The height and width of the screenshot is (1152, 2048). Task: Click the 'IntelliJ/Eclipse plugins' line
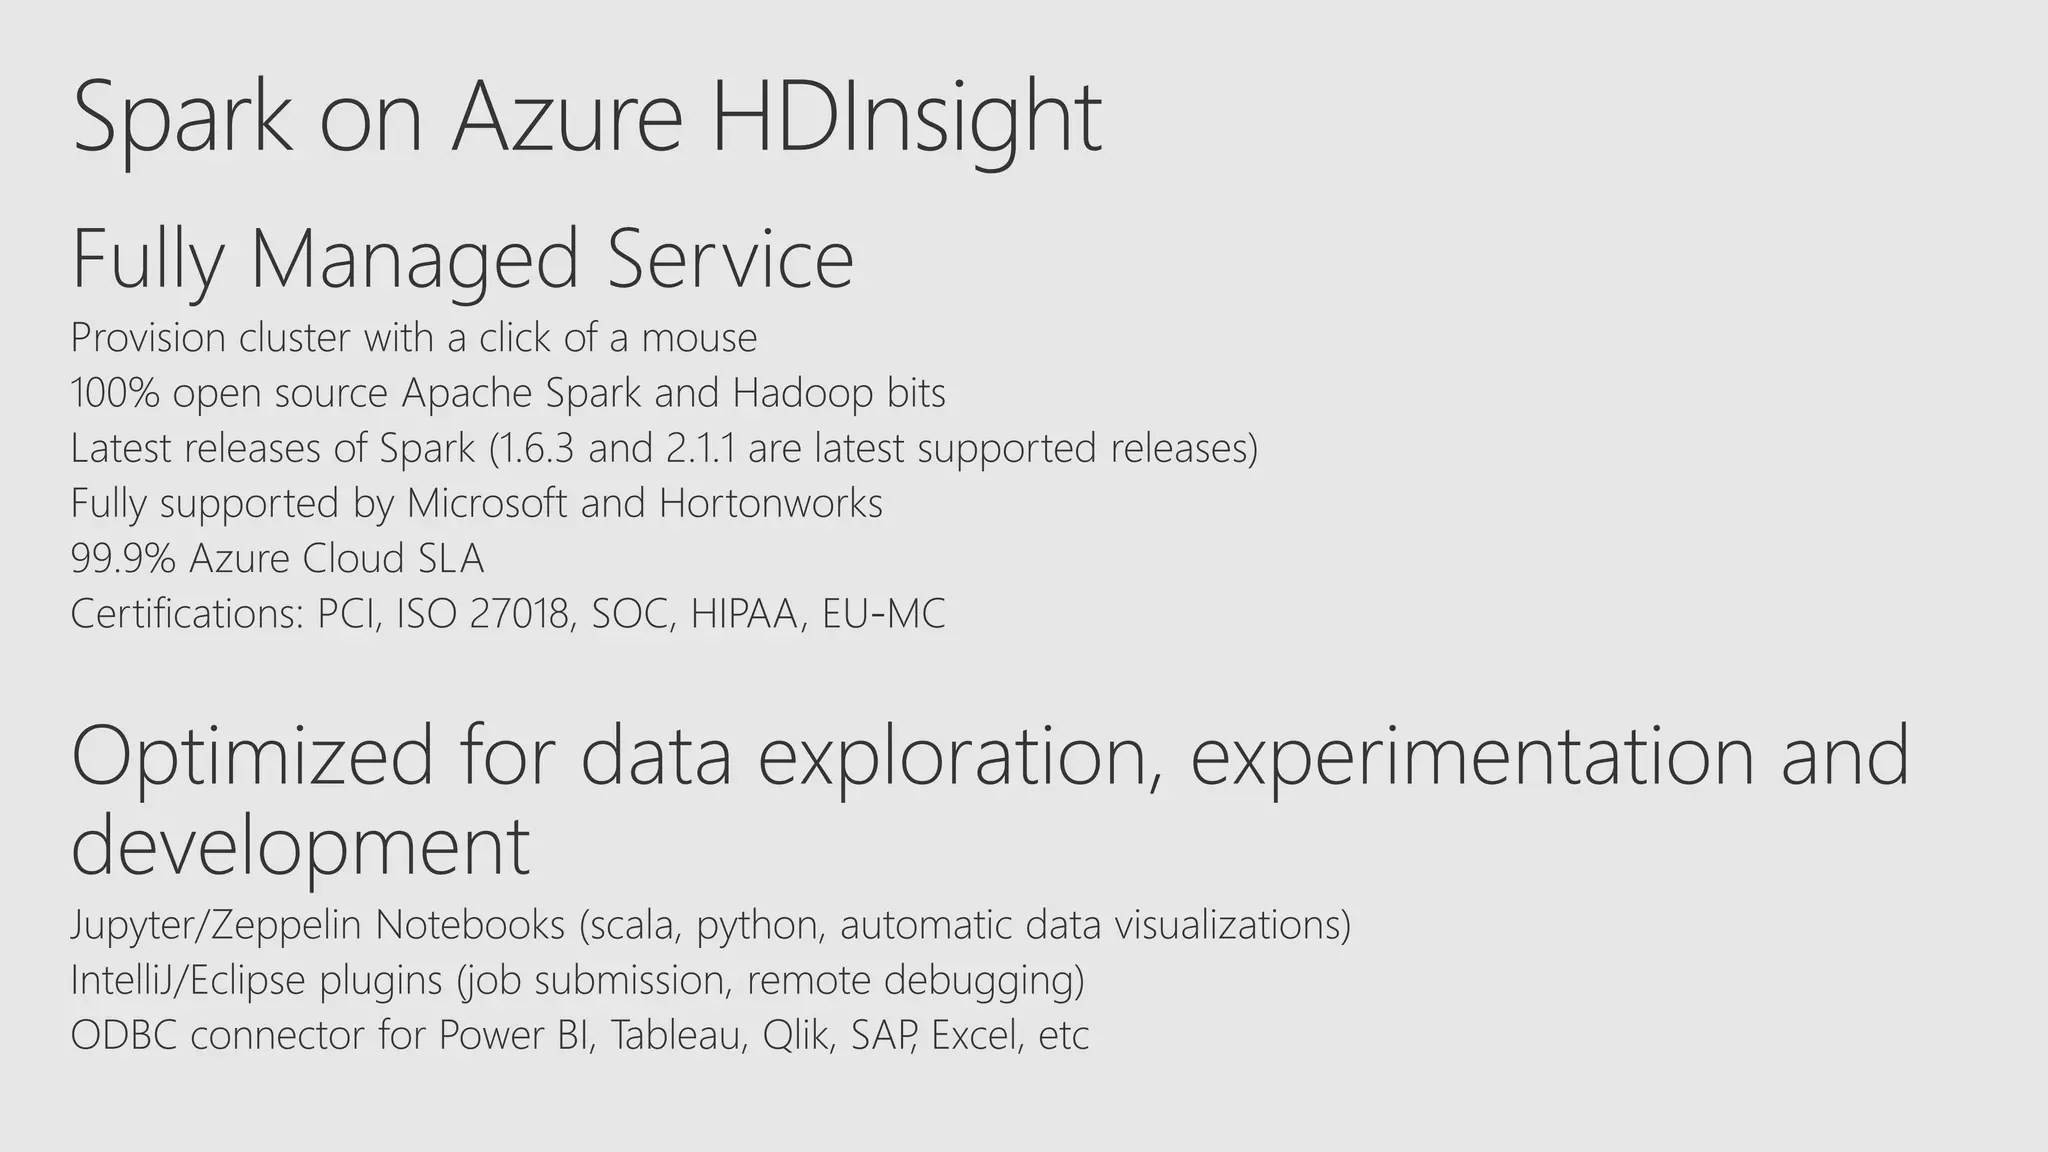tap(578, 980)
